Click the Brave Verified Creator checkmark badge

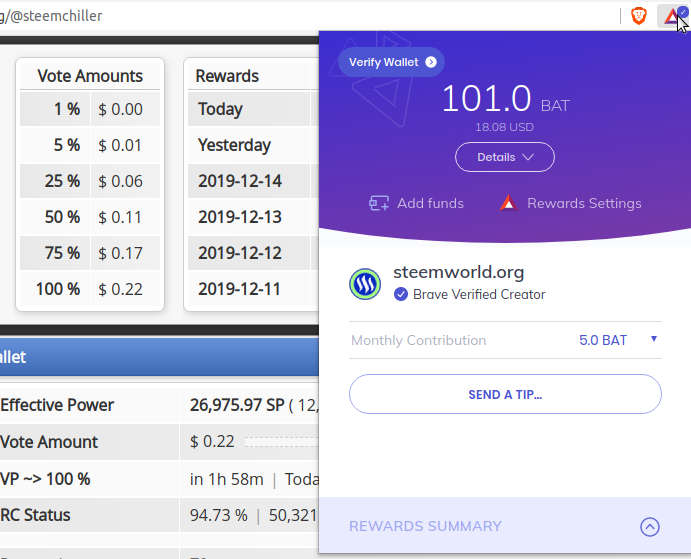coord(401,294)
